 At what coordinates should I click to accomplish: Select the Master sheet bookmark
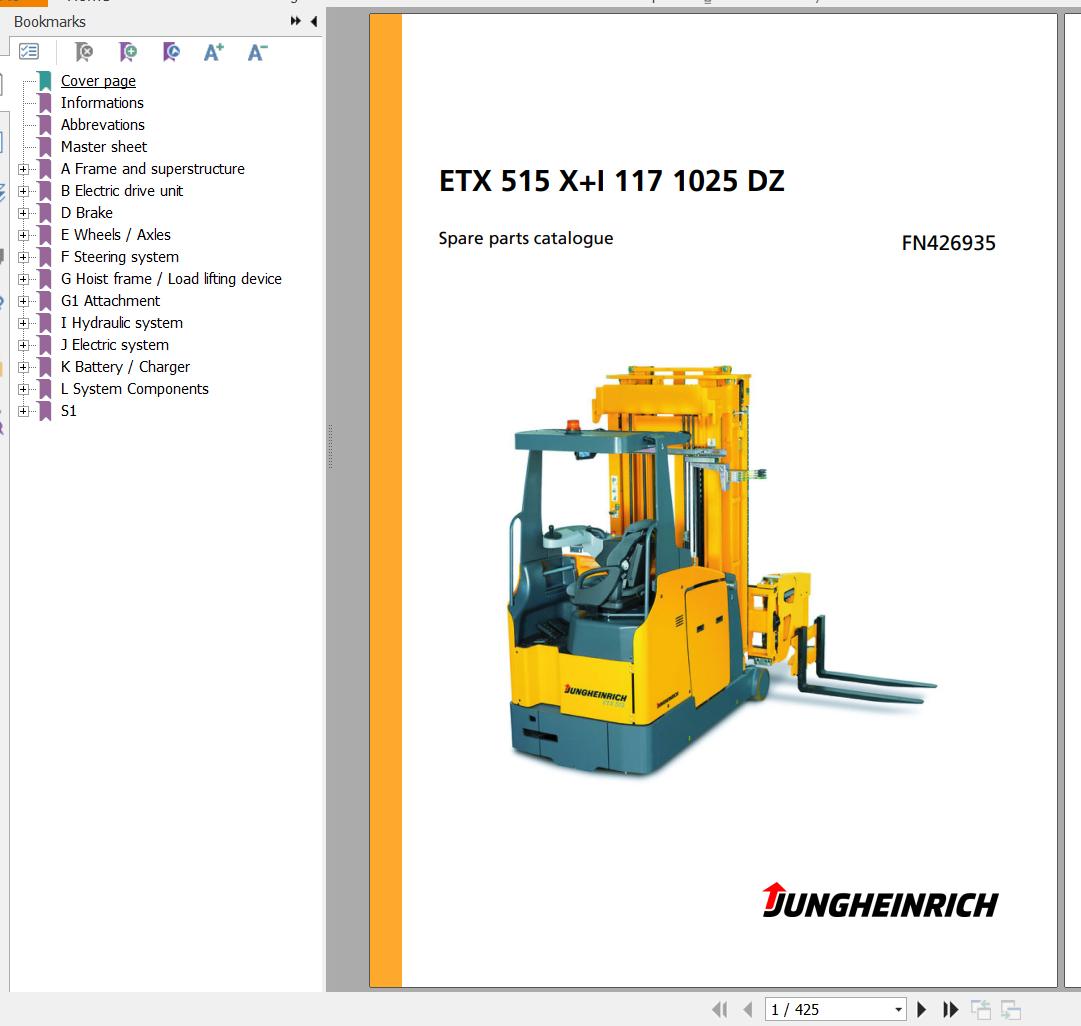coord(103,147)
